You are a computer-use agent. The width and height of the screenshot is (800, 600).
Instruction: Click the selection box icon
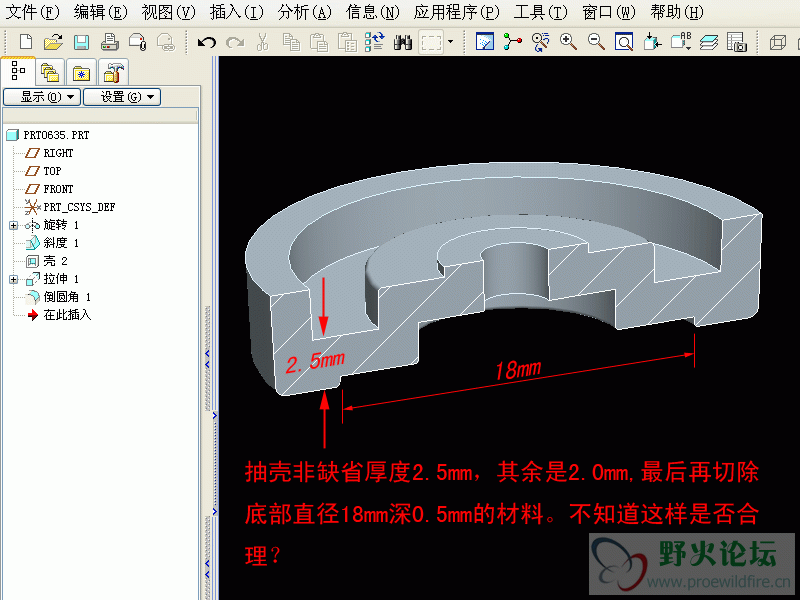[x=431, y=42]
